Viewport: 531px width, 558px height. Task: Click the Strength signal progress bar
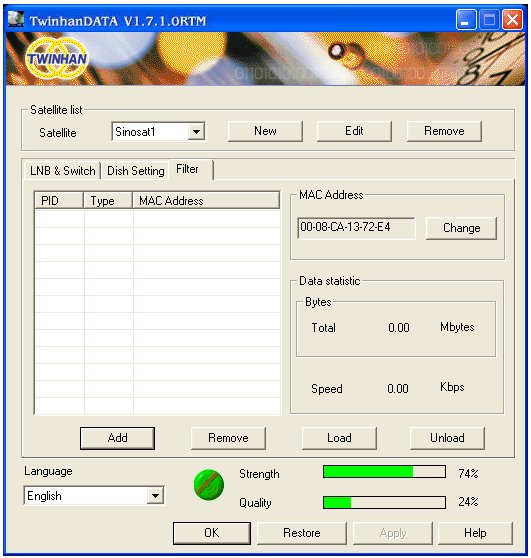pyautogui.click(x=384, y=472)
